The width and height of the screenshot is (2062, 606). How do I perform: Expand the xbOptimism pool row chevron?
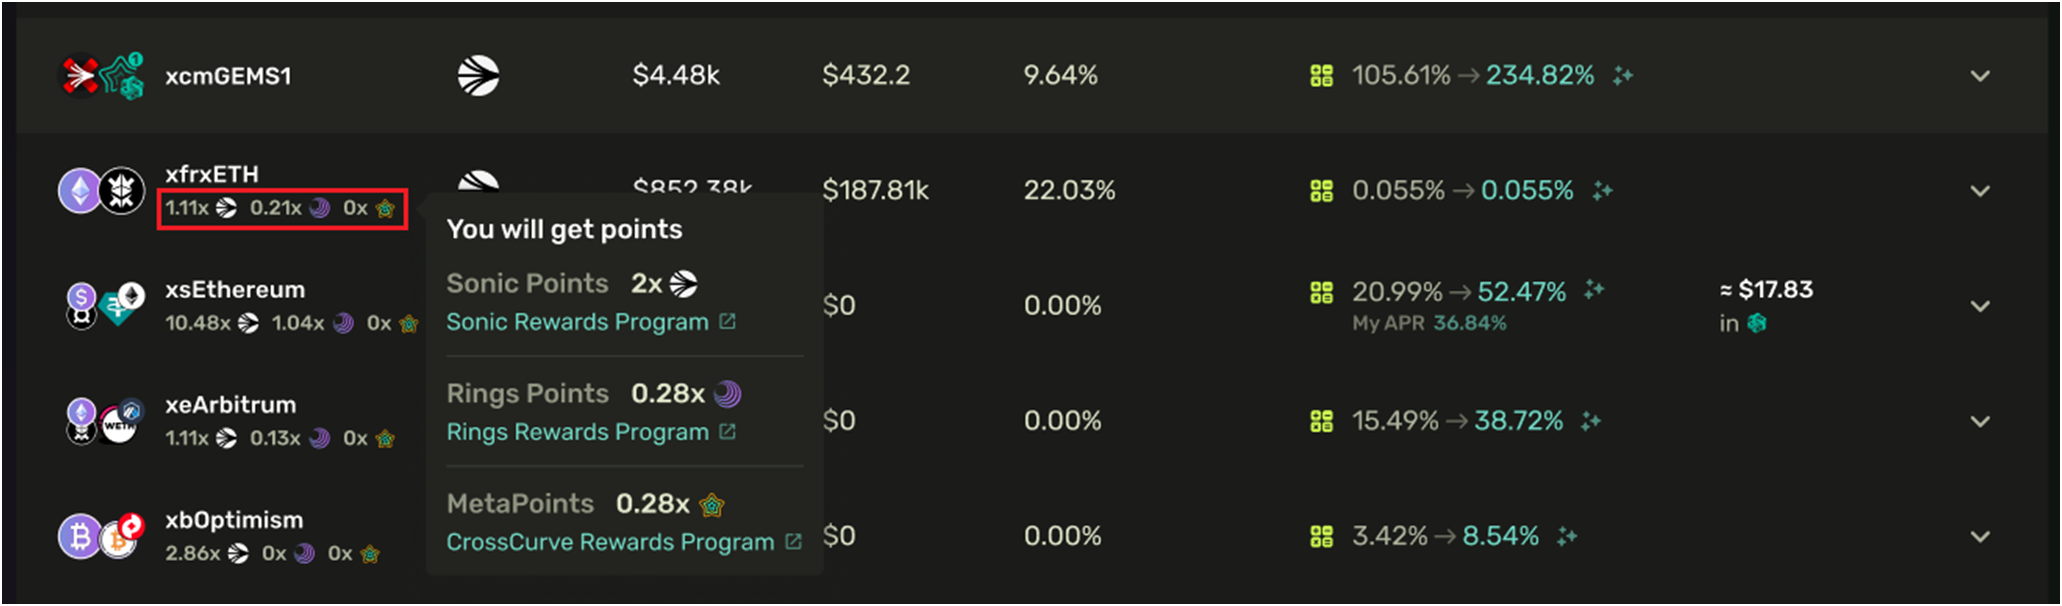pyautogui.click(x=1980, y=536)
